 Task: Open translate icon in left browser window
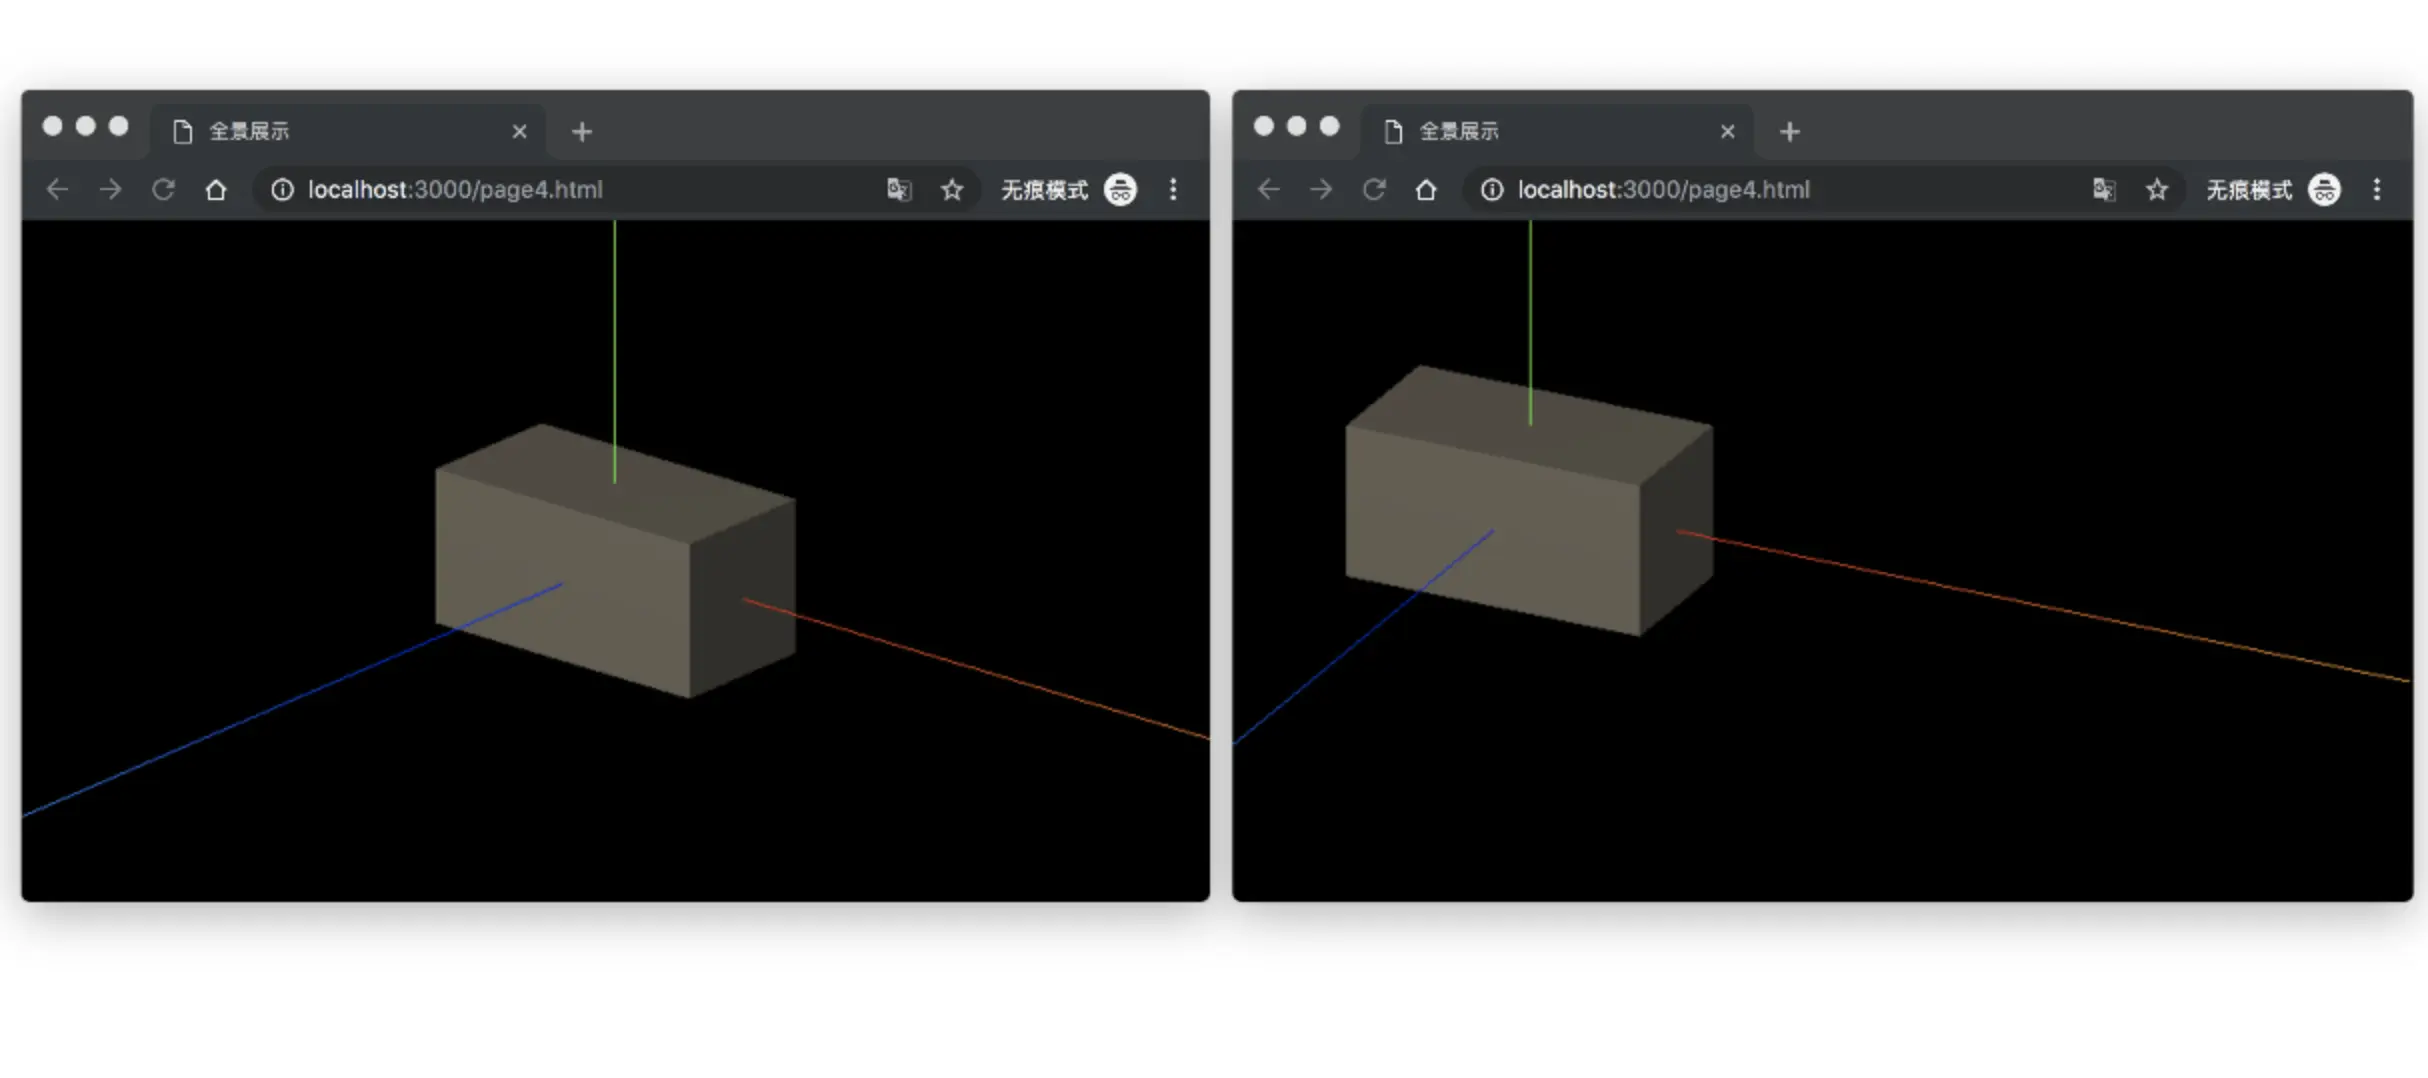coord(899,189)
